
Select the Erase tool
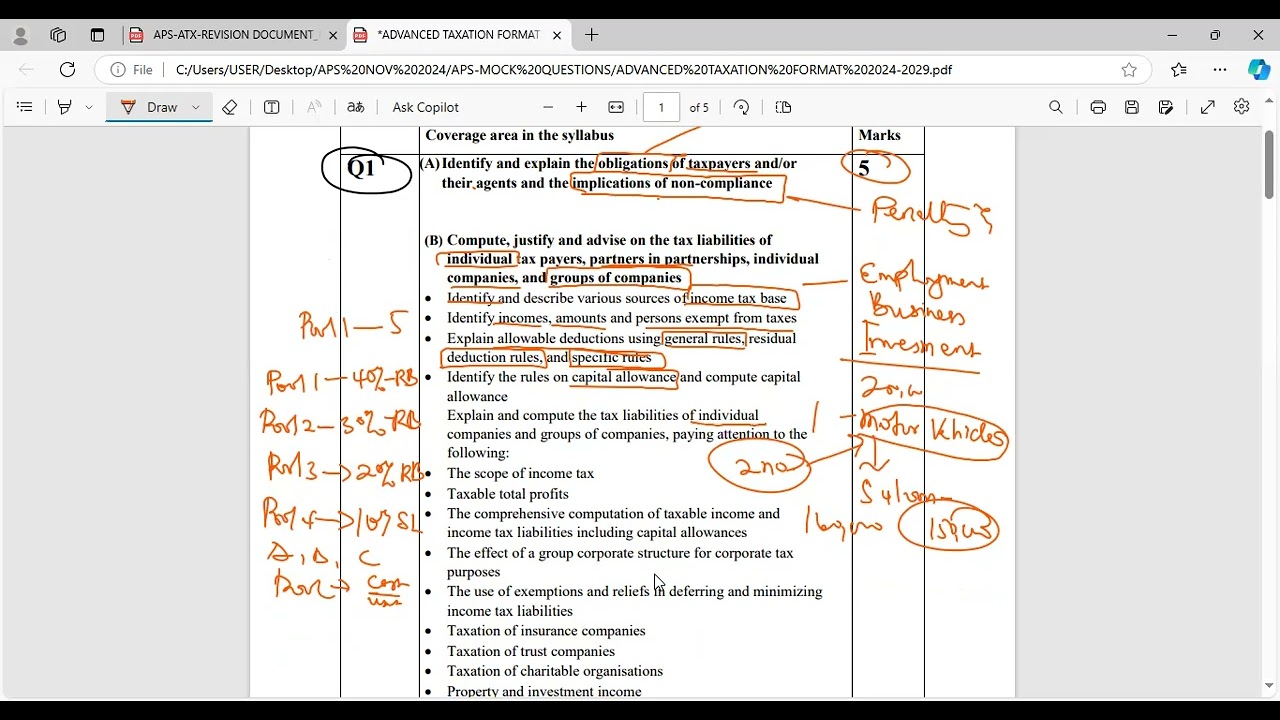pos(229,107)
